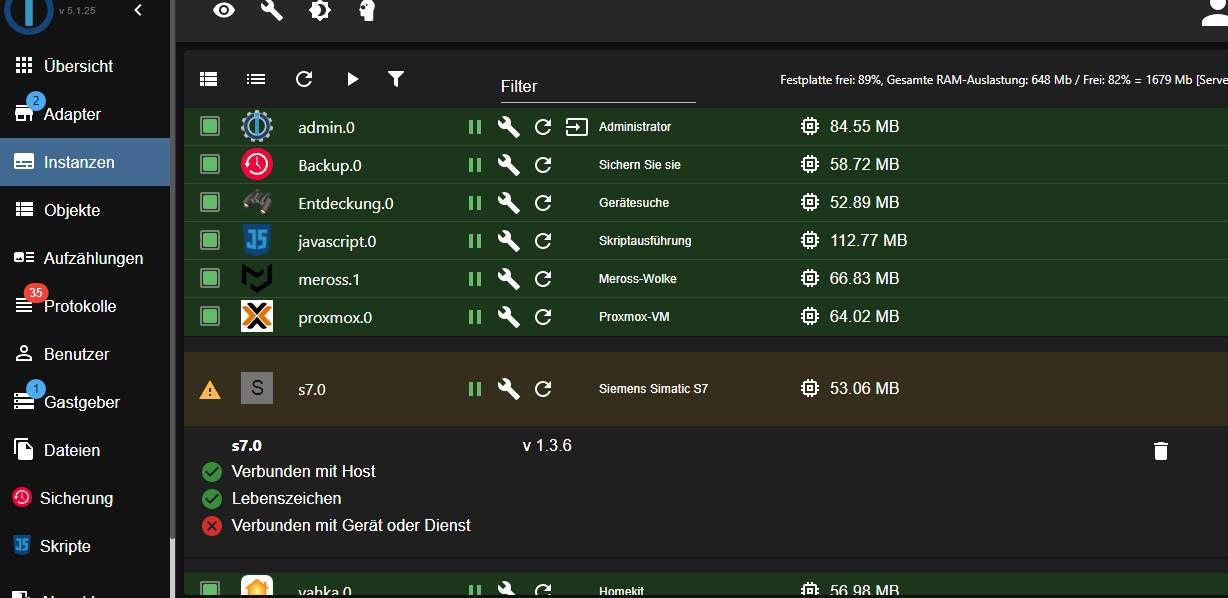This screenshot has height=598, width=1228.
Task: Go to Gastgeber hosts page
Action: tap(85, 402)
